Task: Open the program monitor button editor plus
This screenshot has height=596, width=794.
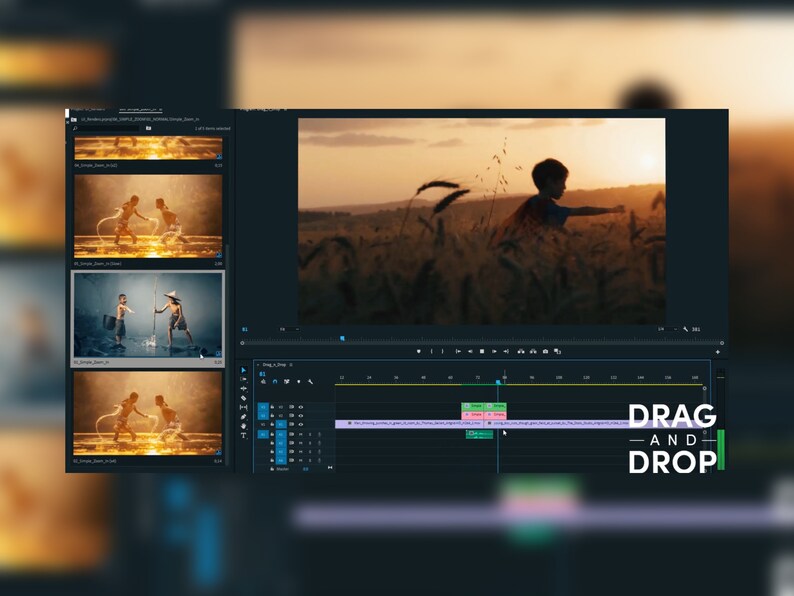Action: coord(718,352)
